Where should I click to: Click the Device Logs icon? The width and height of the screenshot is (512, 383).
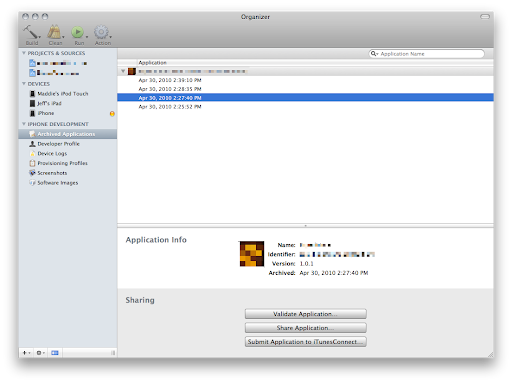pos(32,153)
